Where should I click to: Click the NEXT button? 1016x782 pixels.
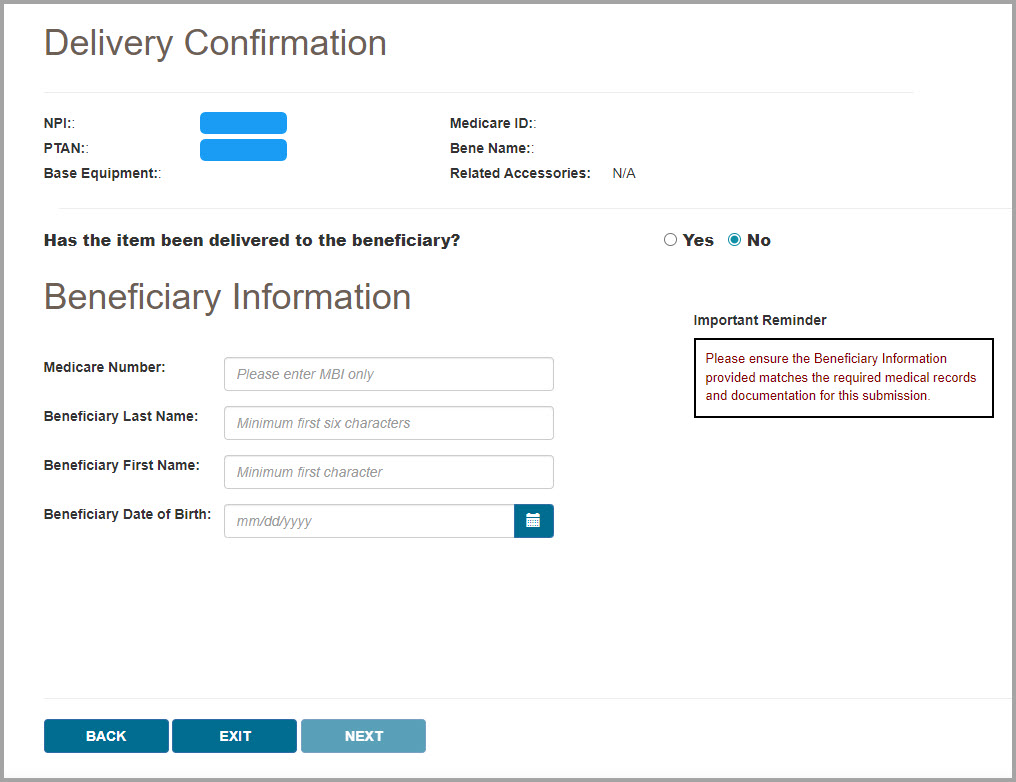tap(363, 735)
